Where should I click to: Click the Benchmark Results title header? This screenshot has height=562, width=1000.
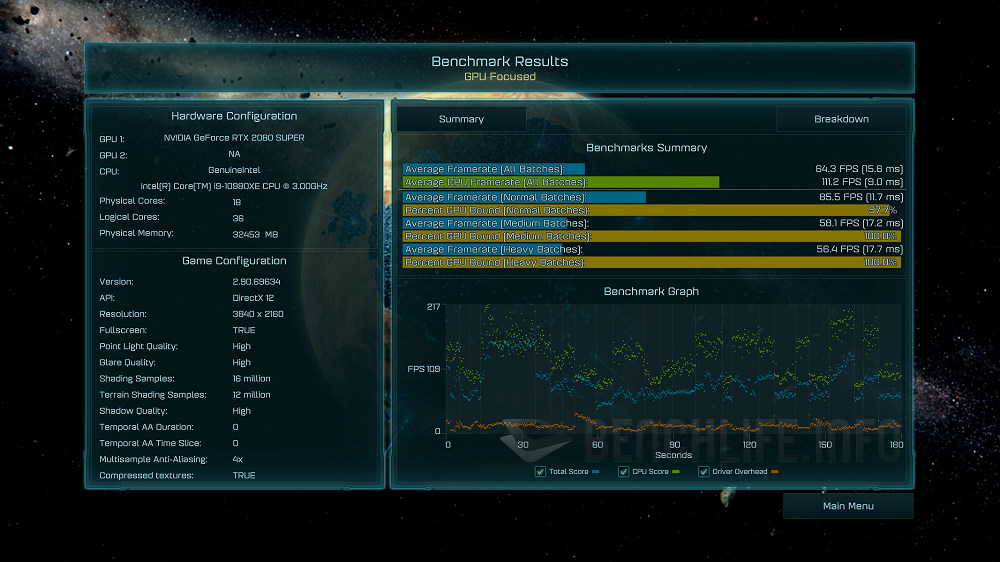click(x=499, y=62)
